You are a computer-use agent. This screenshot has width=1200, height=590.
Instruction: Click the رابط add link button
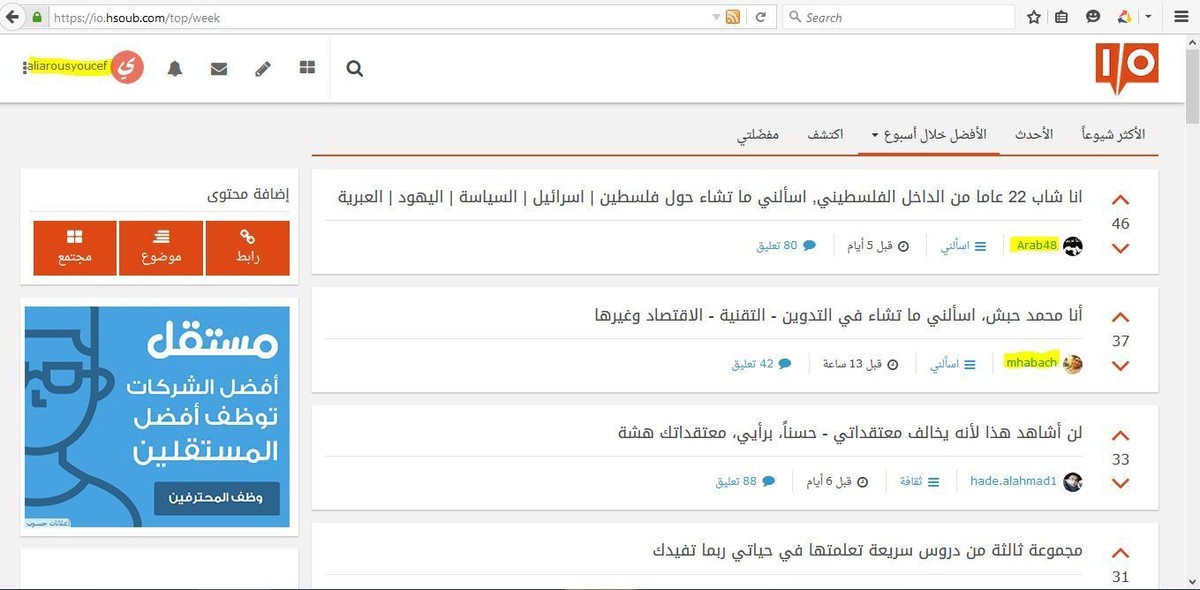(247, 248)
